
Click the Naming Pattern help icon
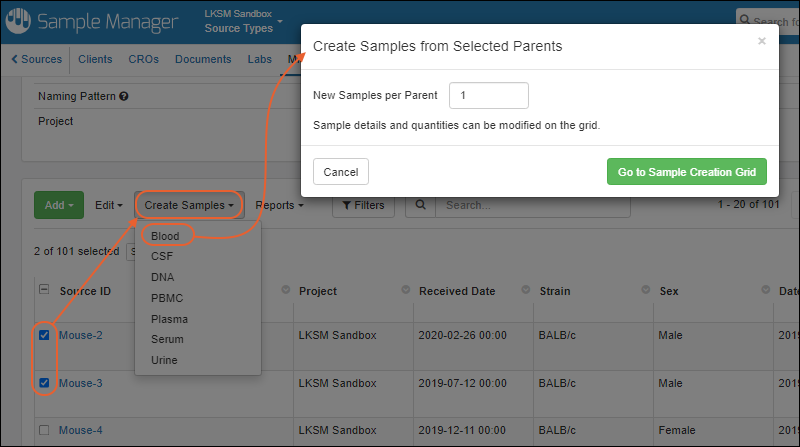(124, 97)
